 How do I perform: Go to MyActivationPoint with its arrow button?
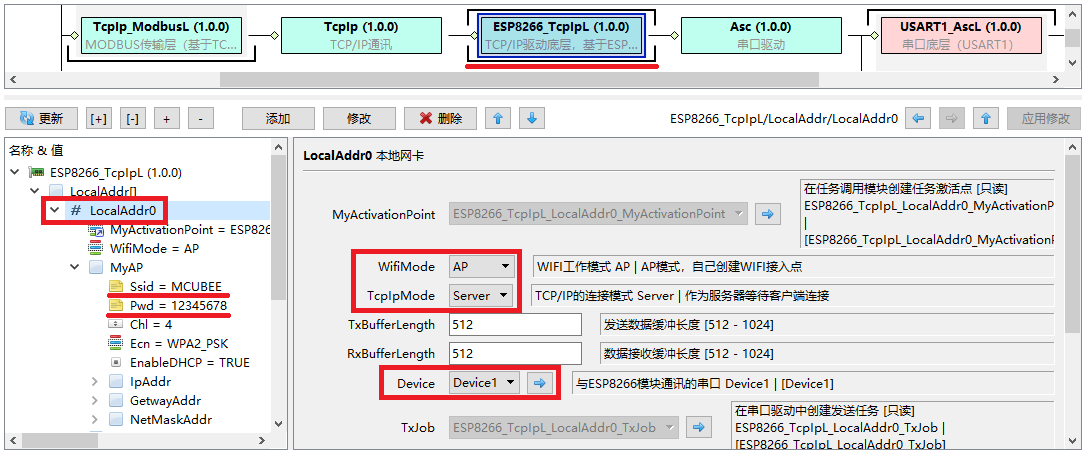[768, 214]
